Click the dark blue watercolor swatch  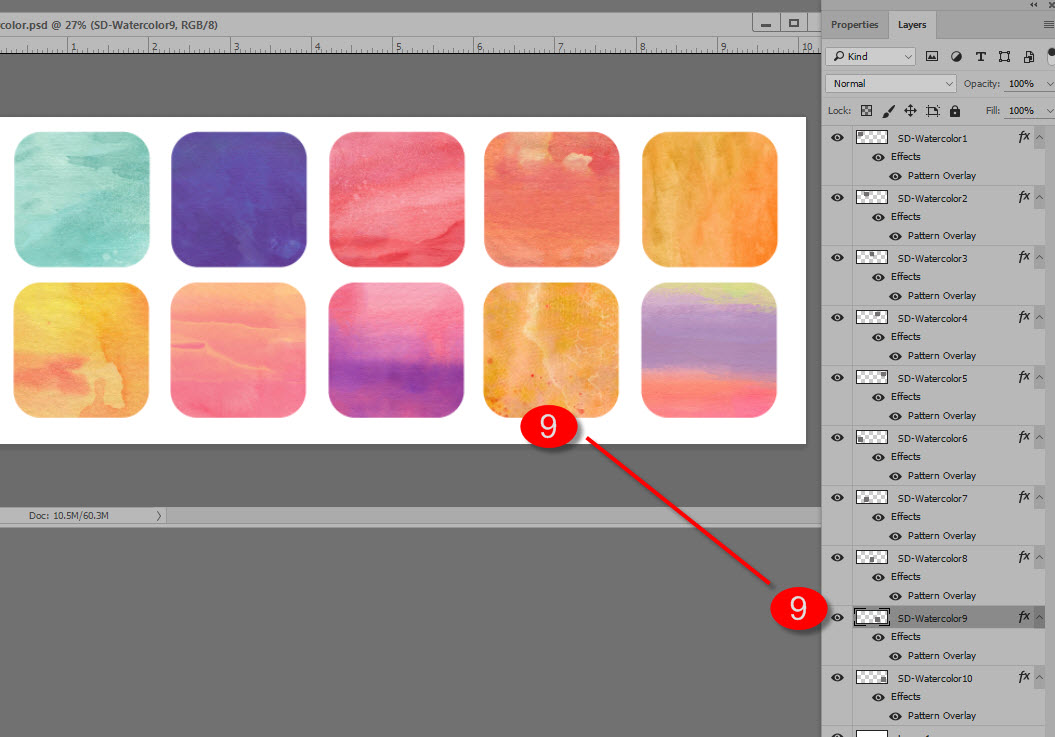pos(239,199)
